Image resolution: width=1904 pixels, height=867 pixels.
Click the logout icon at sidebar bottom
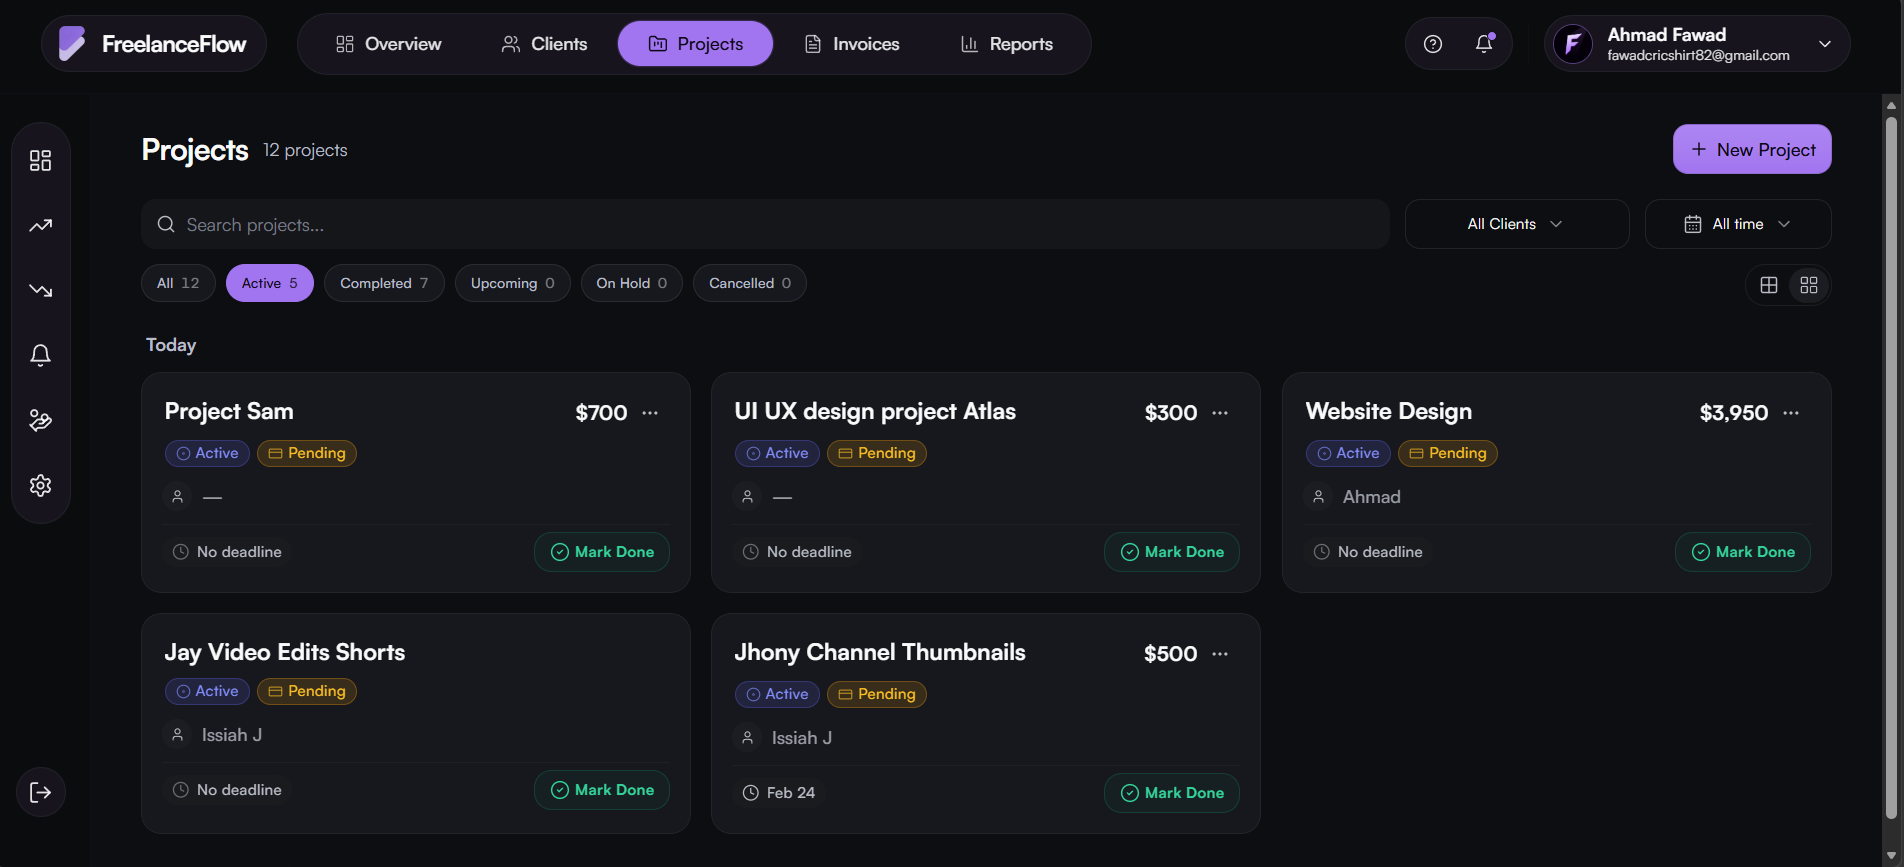tap(40, 792)
